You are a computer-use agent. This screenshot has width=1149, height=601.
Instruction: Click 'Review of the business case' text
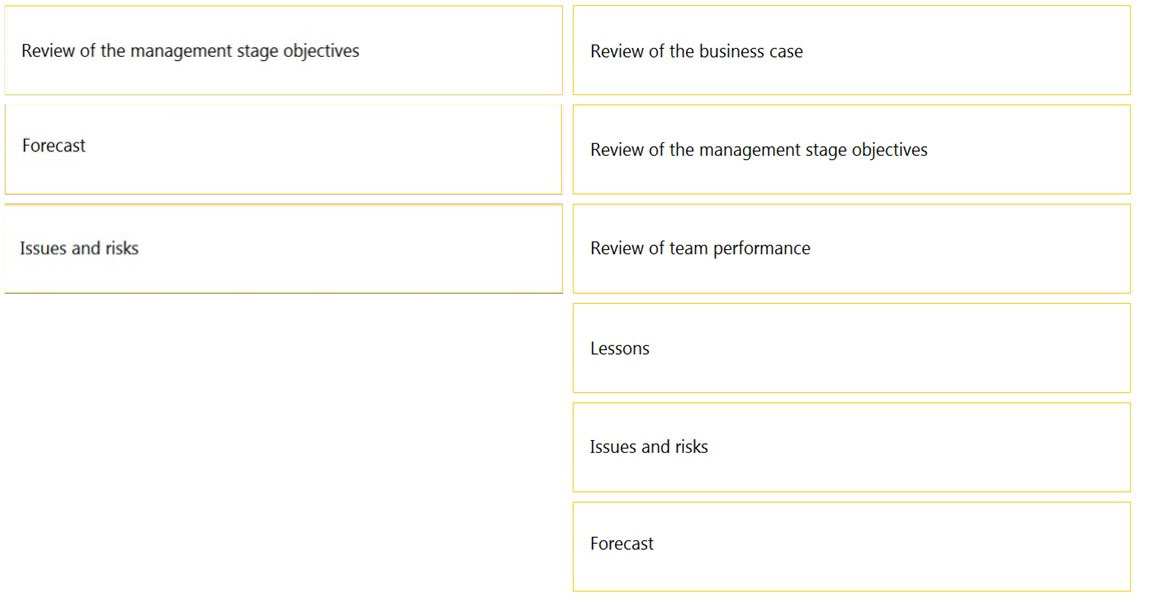696,51
